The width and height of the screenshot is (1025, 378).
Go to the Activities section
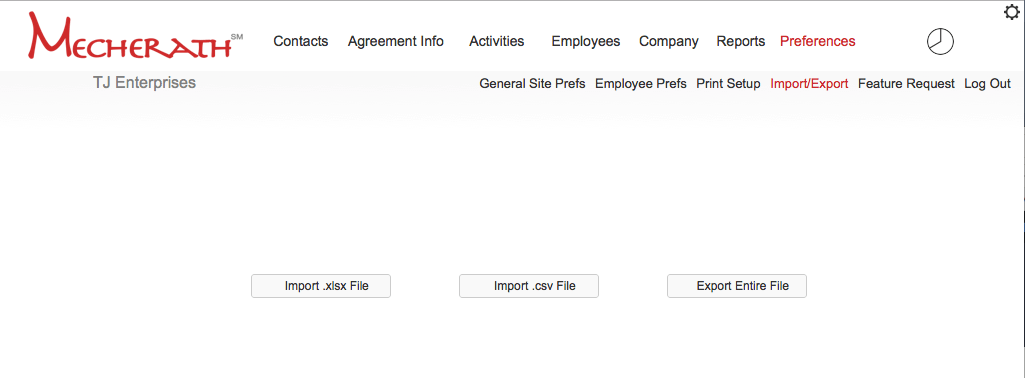(x=496, y=41)
